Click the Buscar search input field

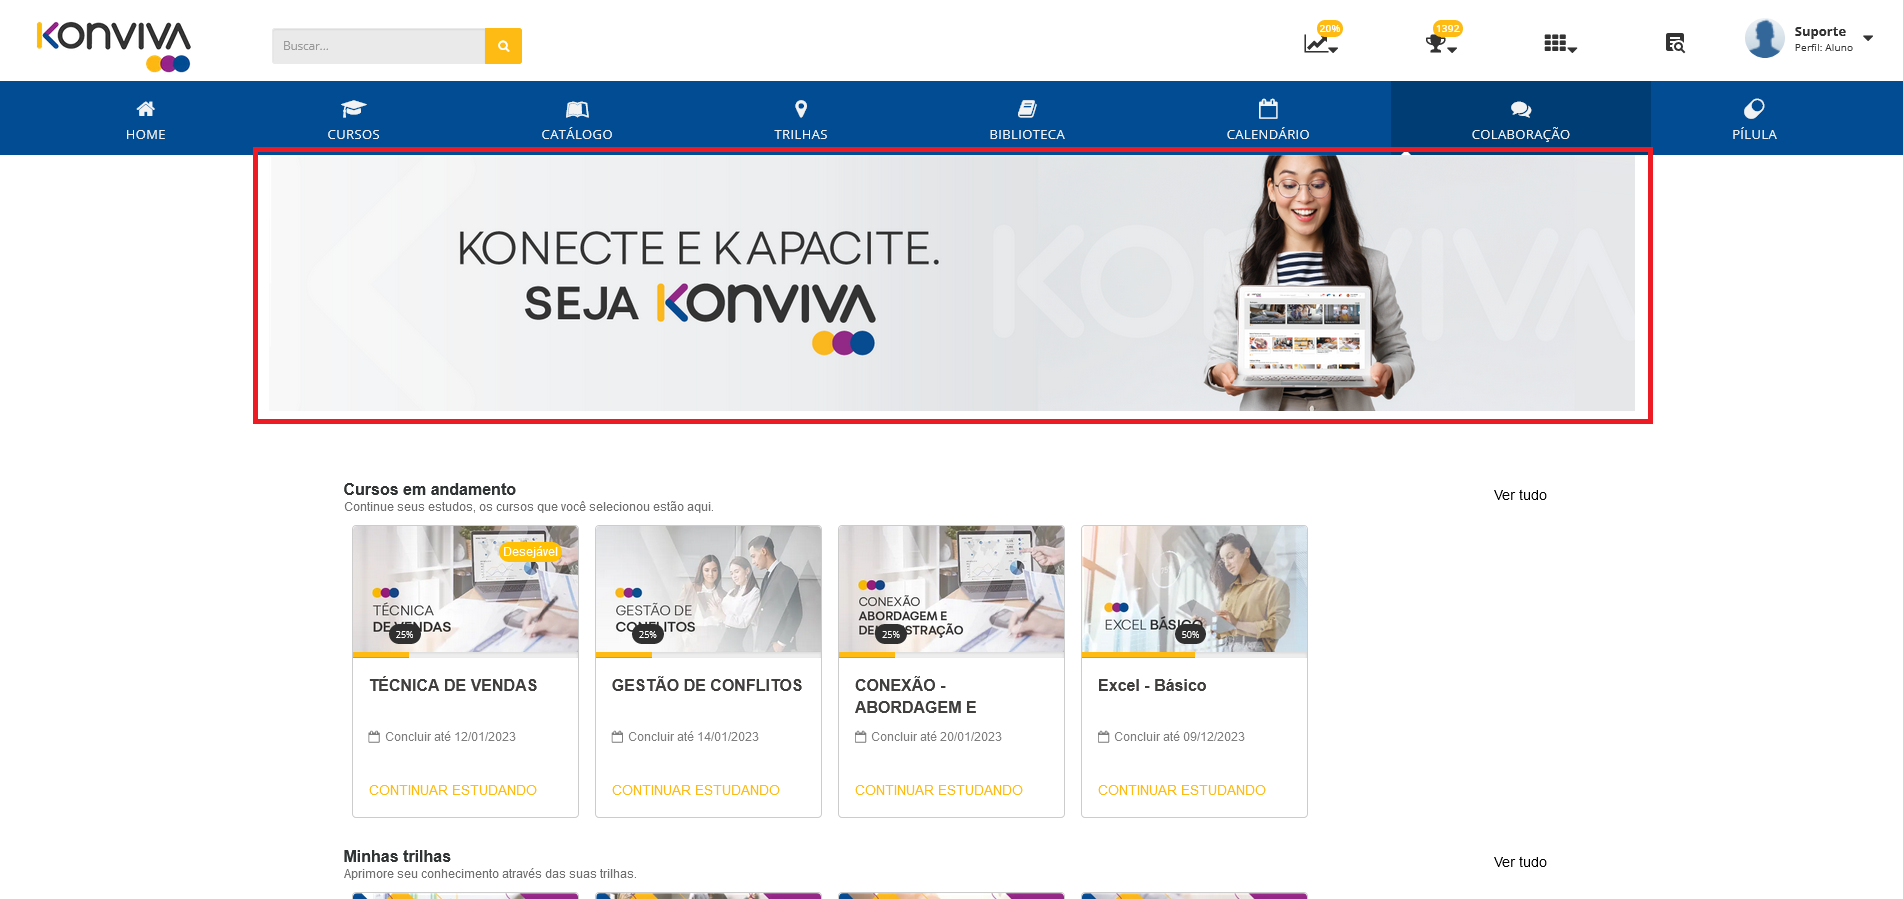378,46
